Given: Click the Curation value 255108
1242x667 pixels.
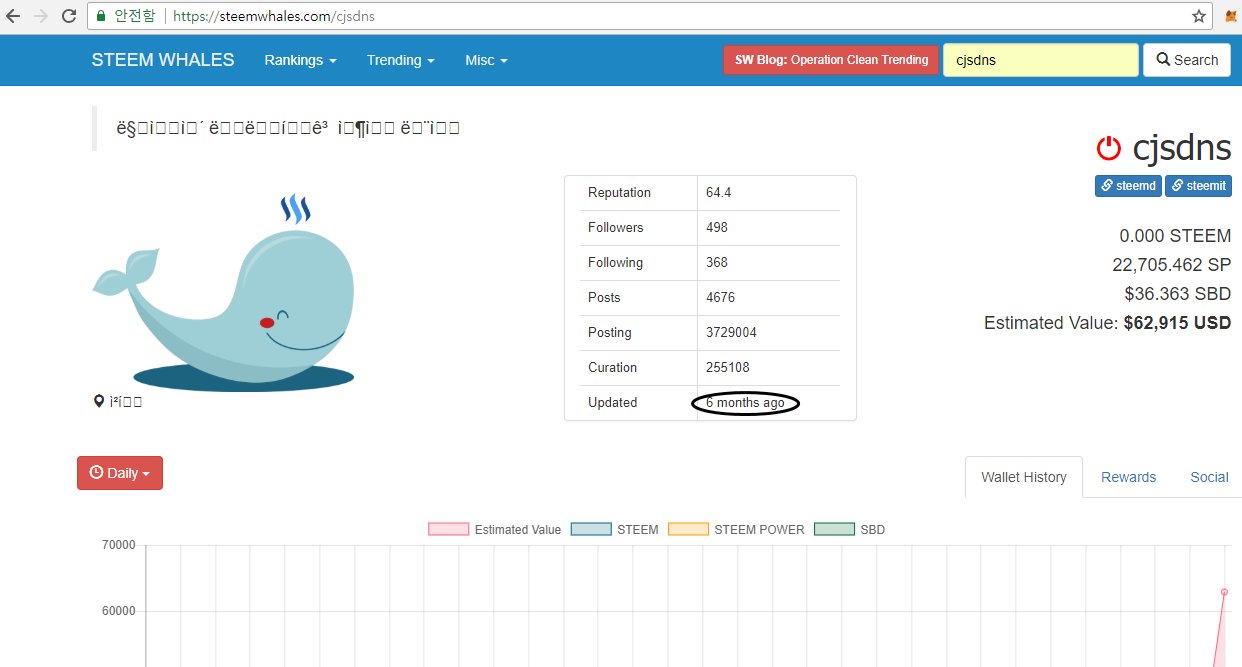Looking at the screenshot, I should (x=728, y=368).
